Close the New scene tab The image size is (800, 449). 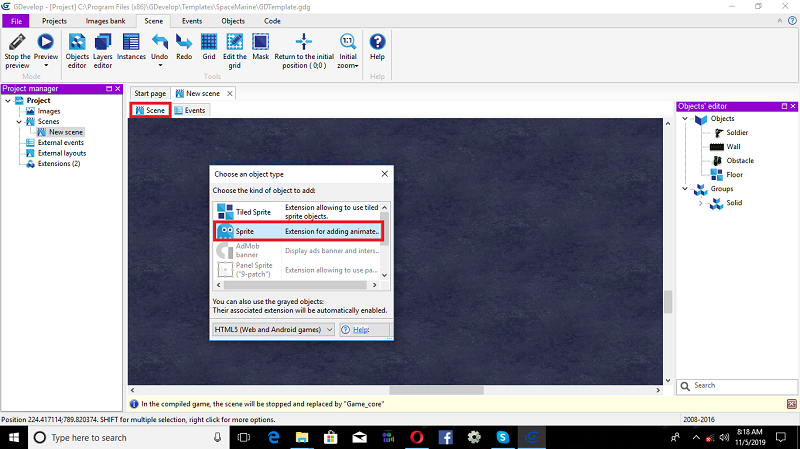point(230,93)
